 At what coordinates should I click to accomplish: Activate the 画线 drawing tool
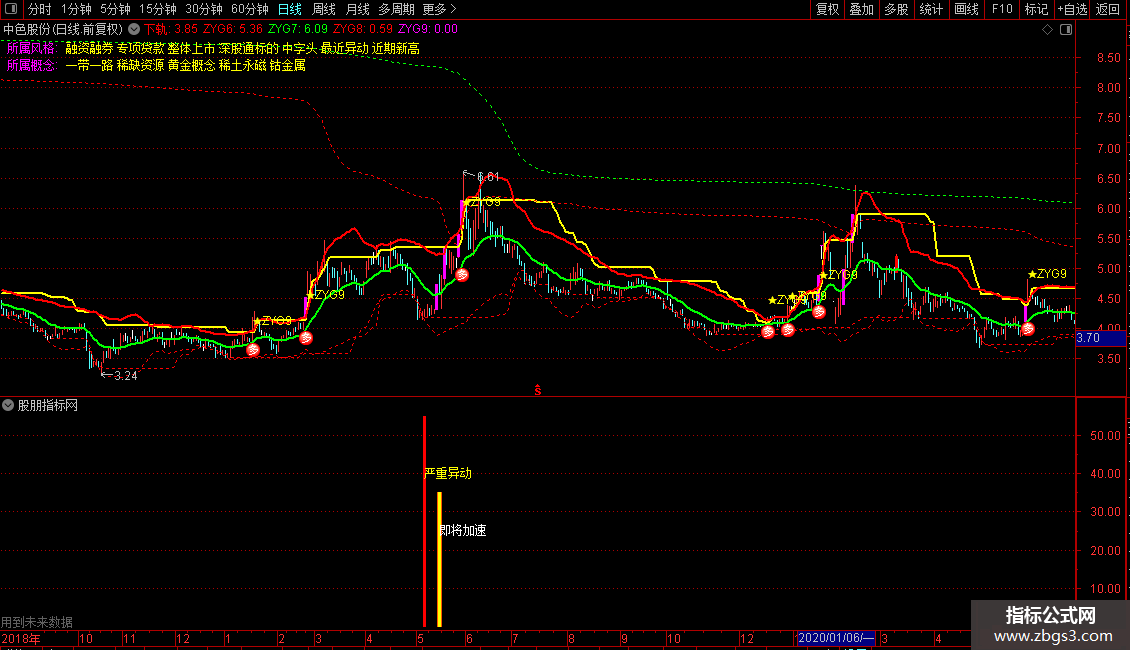pos(966,9)
